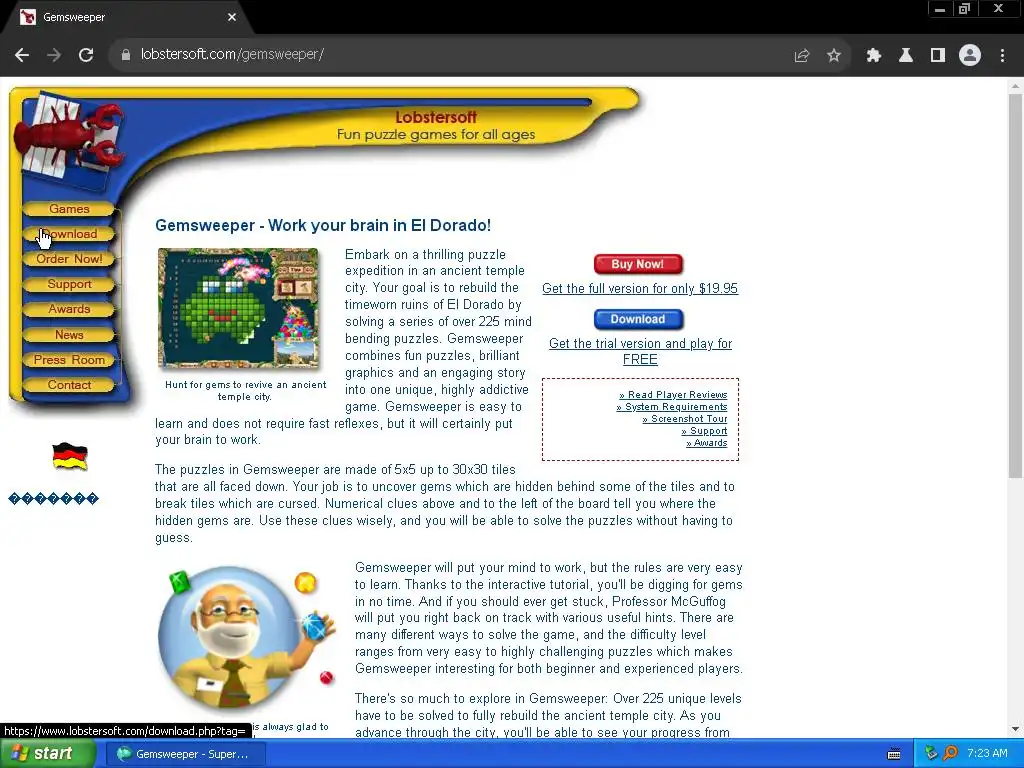1024x768 pixels.
Task: Click the German flag language icon
Action: tap(70, 456)
